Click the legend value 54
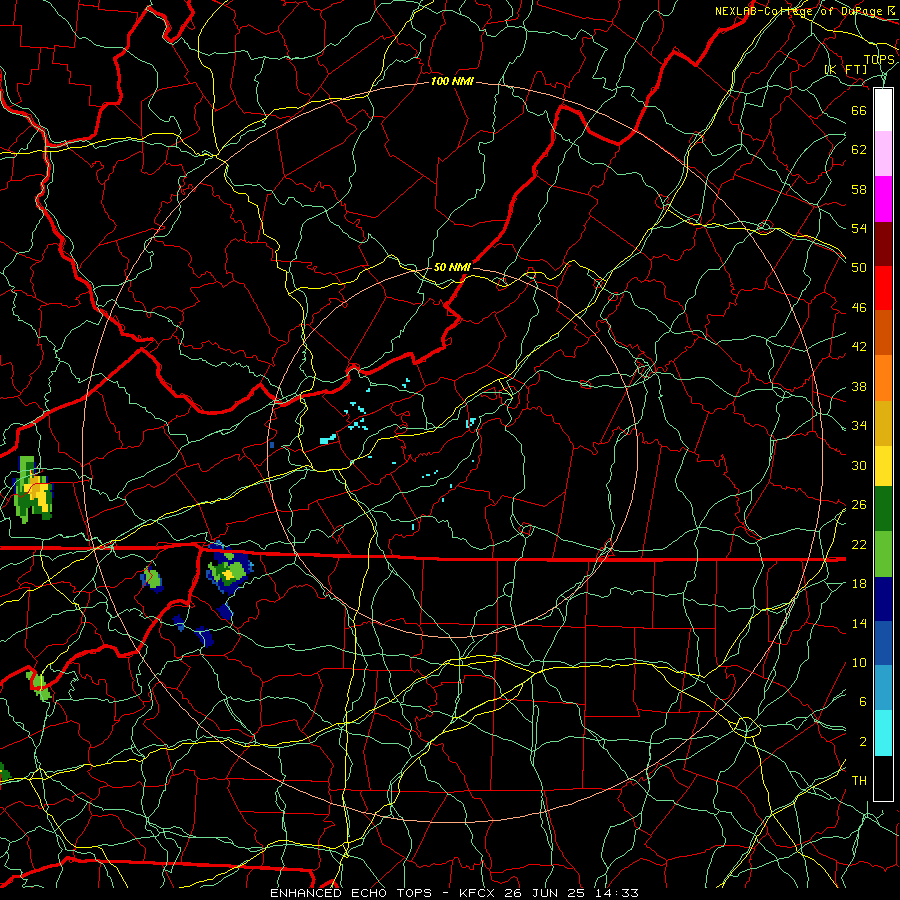 coord(859,228)
